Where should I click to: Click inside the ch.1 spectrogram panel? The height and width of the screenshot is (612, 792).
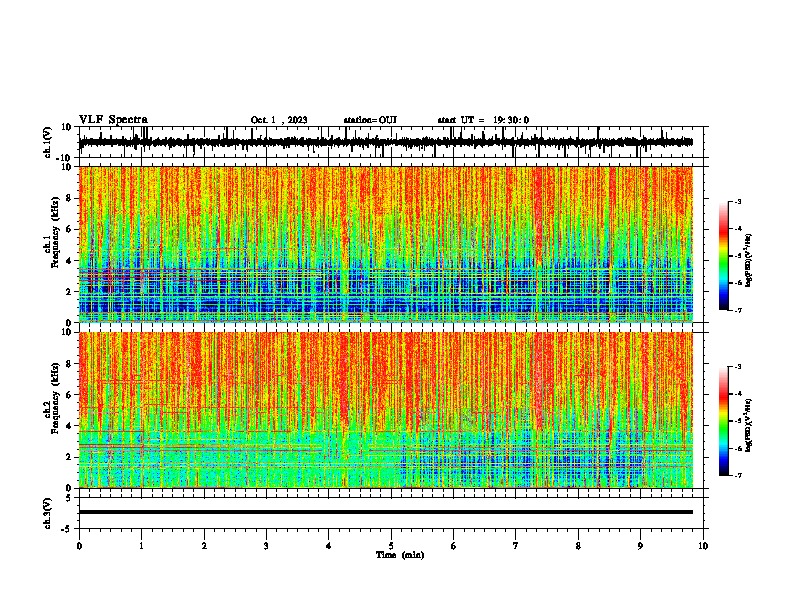[x=385, y=244]
